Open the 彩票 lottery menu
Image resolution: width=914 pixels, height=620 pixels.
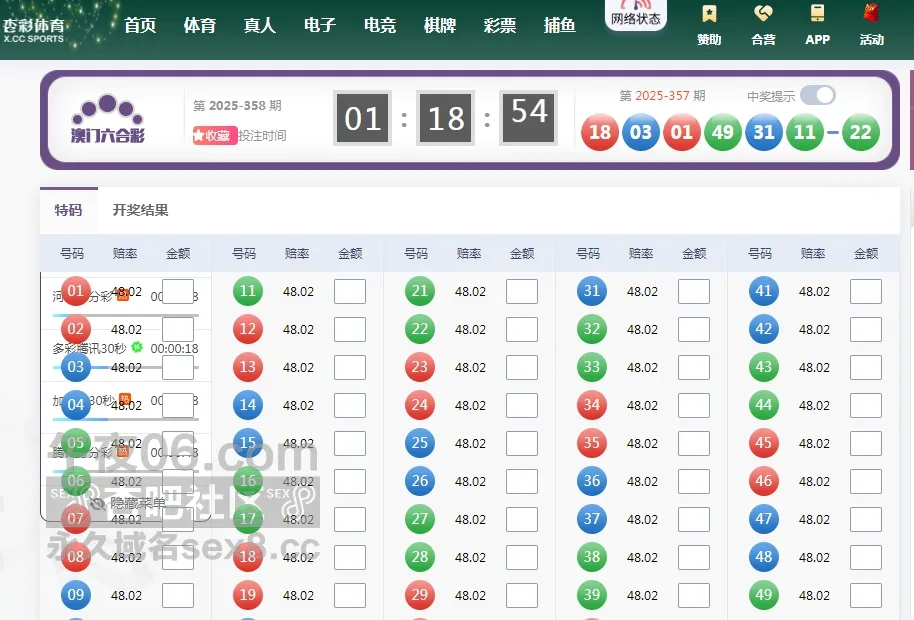pos(500,25)
